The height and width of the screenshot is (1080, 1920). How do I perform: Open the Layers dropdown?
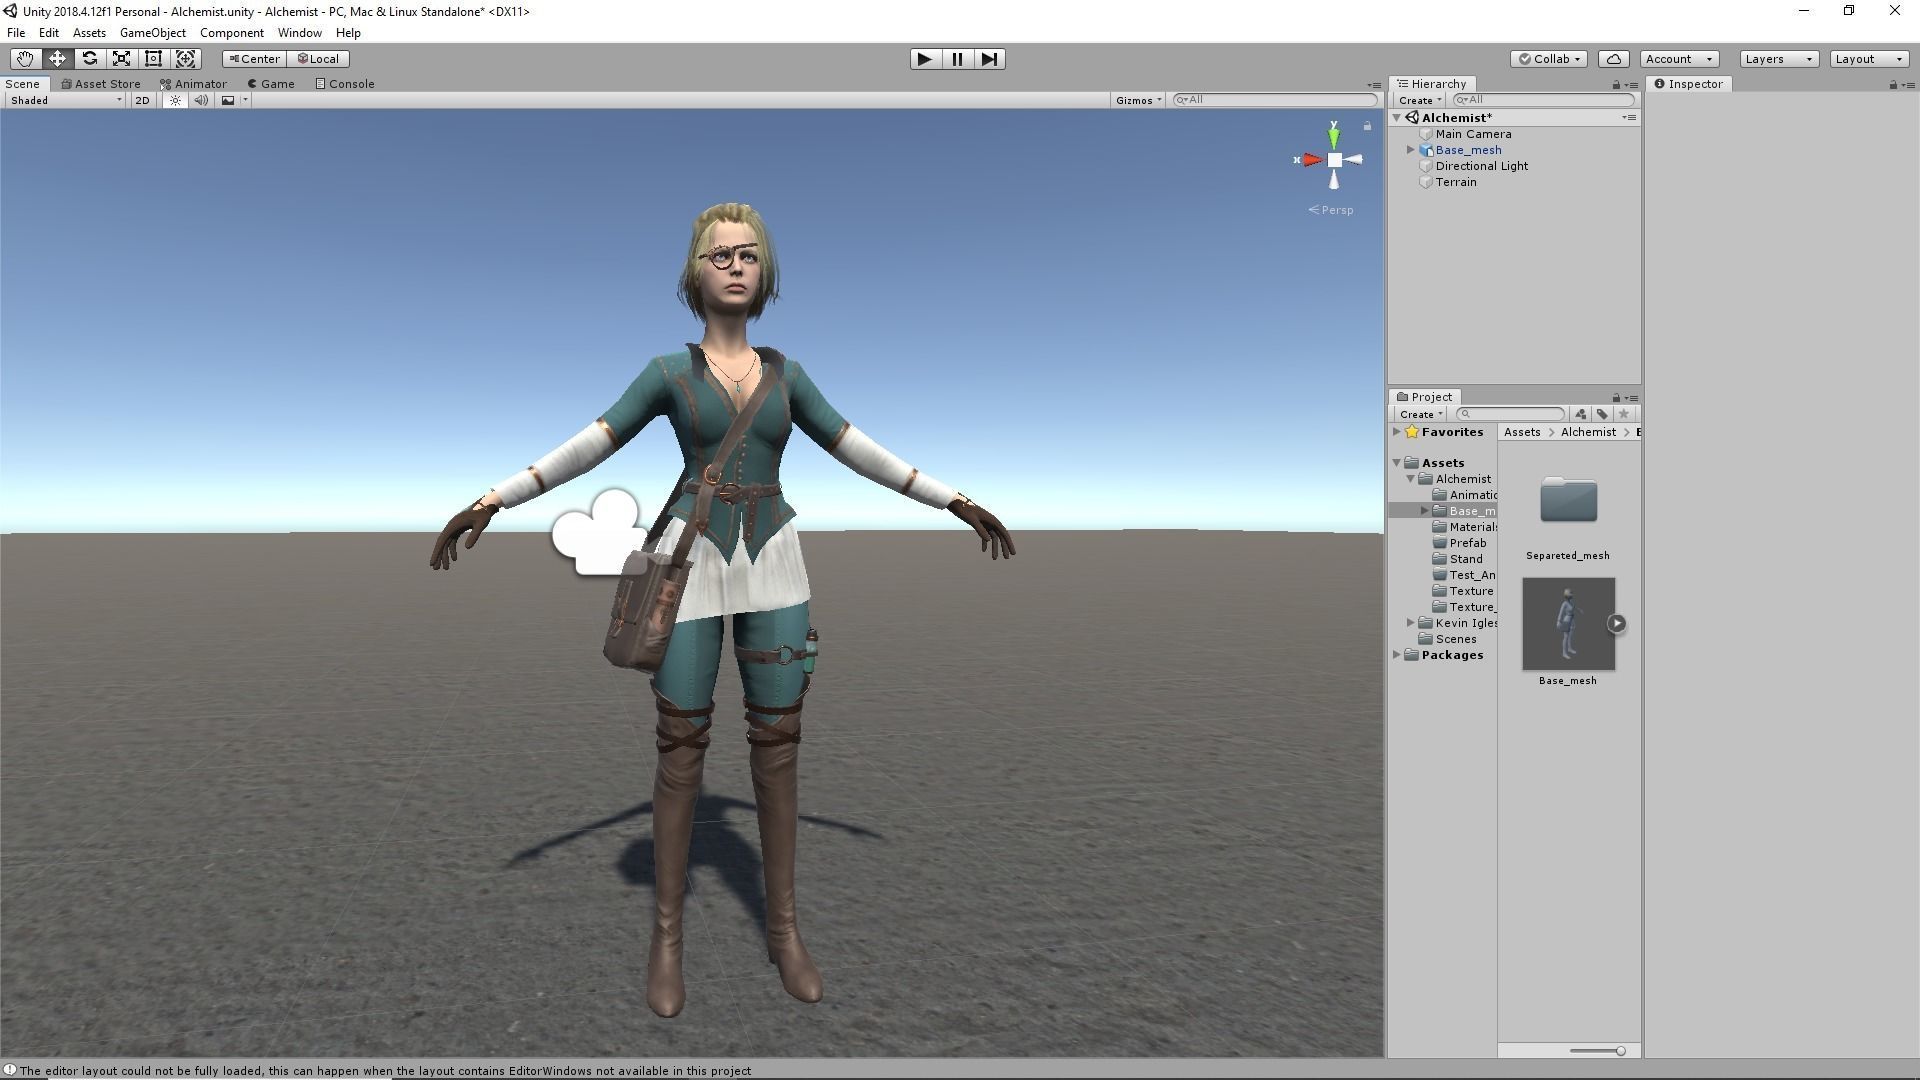1778,59
